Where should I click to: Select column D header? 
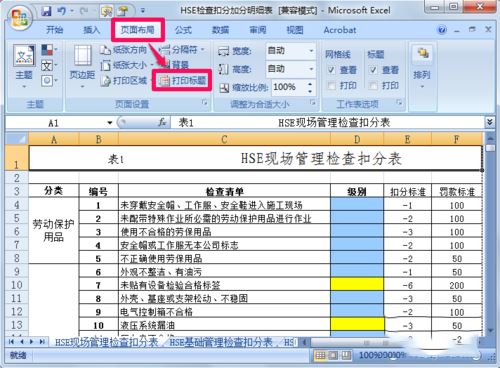(357, 139)
